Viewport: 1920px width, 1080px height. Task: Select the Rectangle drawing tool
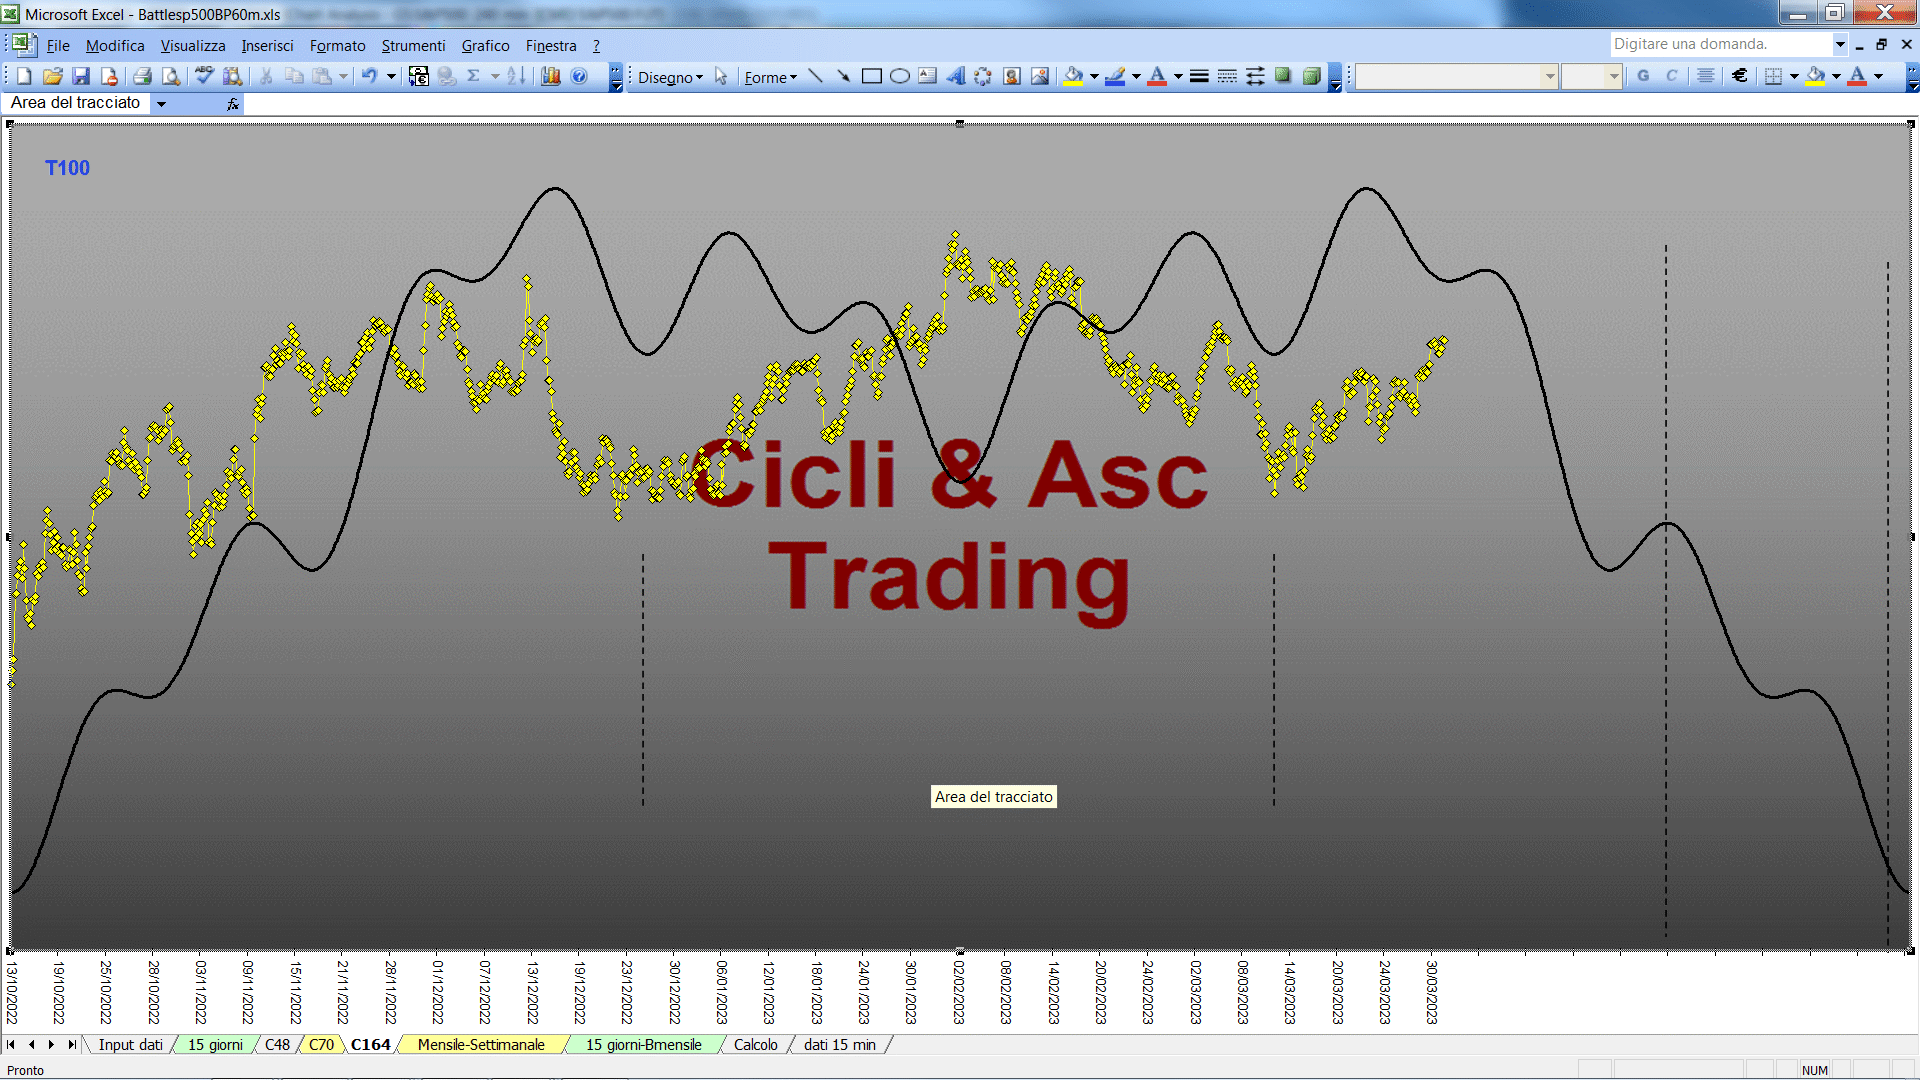coord(871,76)
